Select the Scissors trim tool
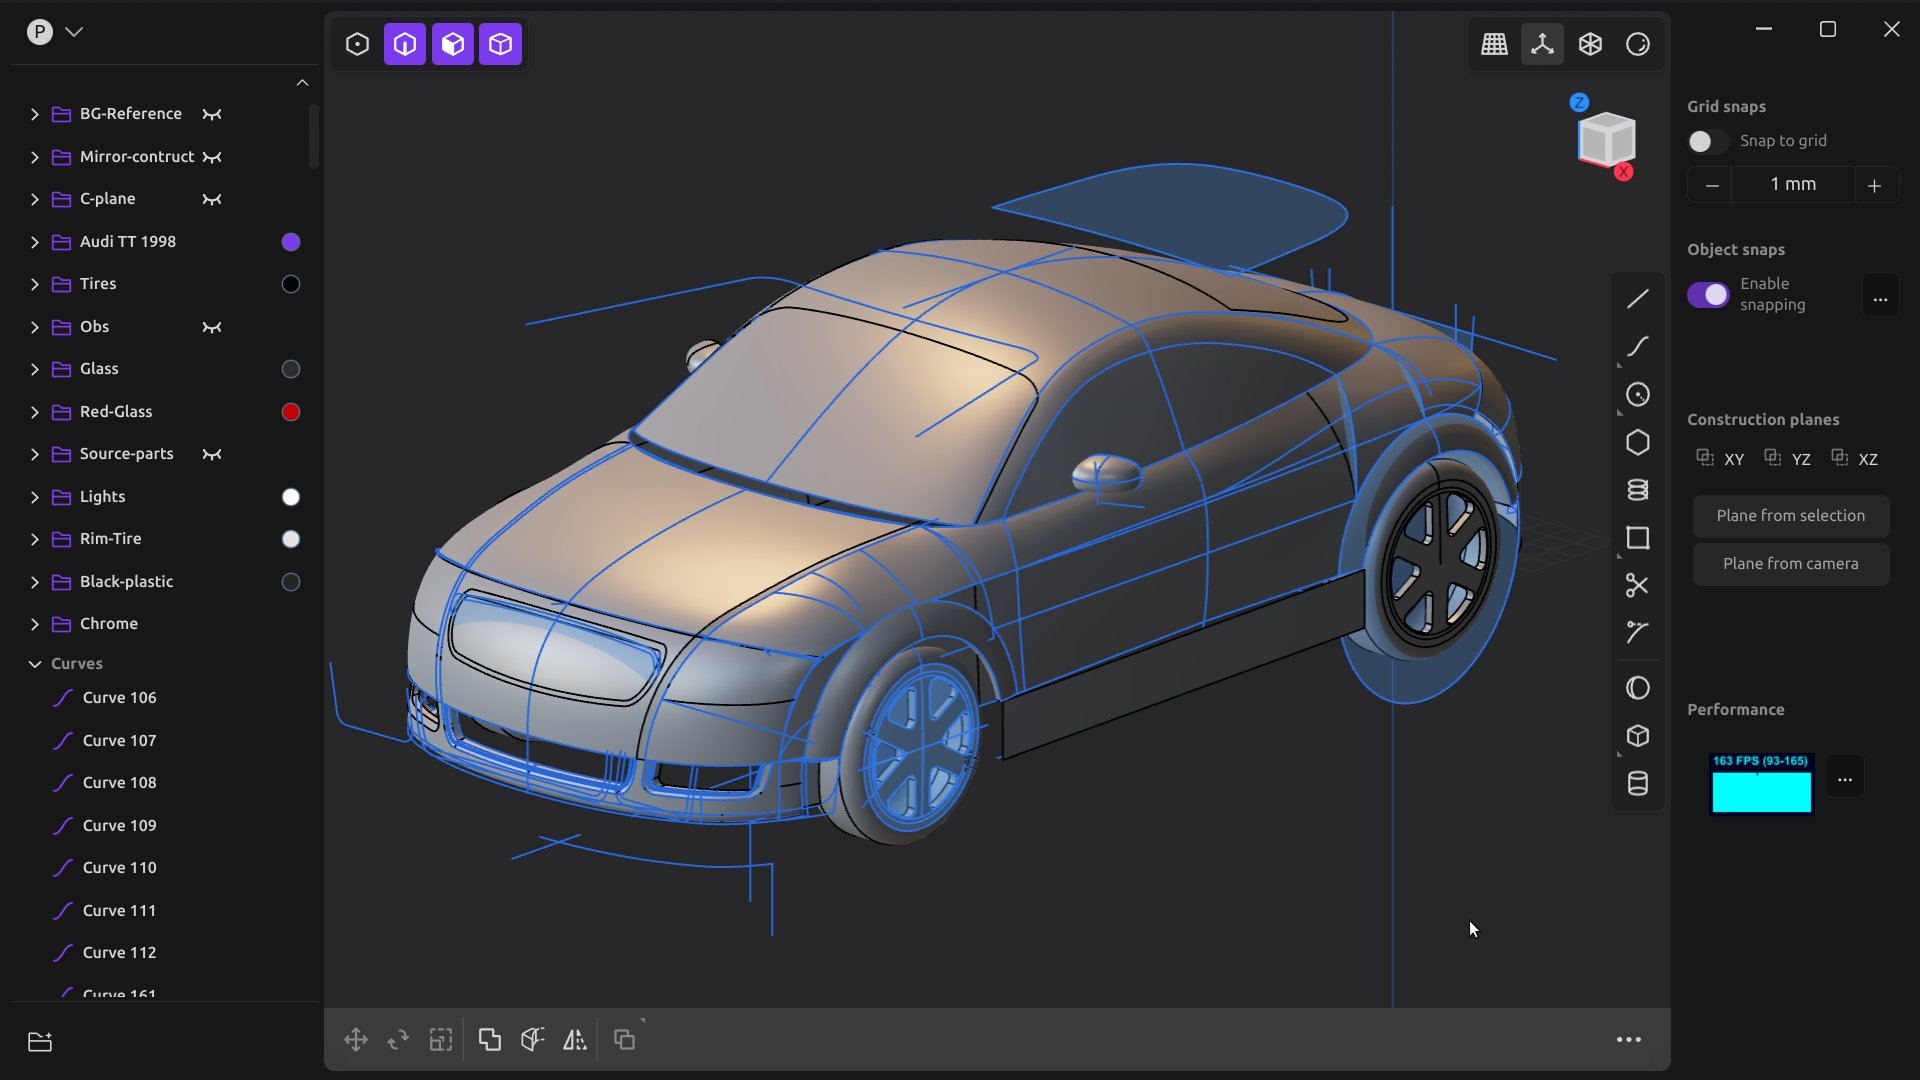 pos(1637,585)
